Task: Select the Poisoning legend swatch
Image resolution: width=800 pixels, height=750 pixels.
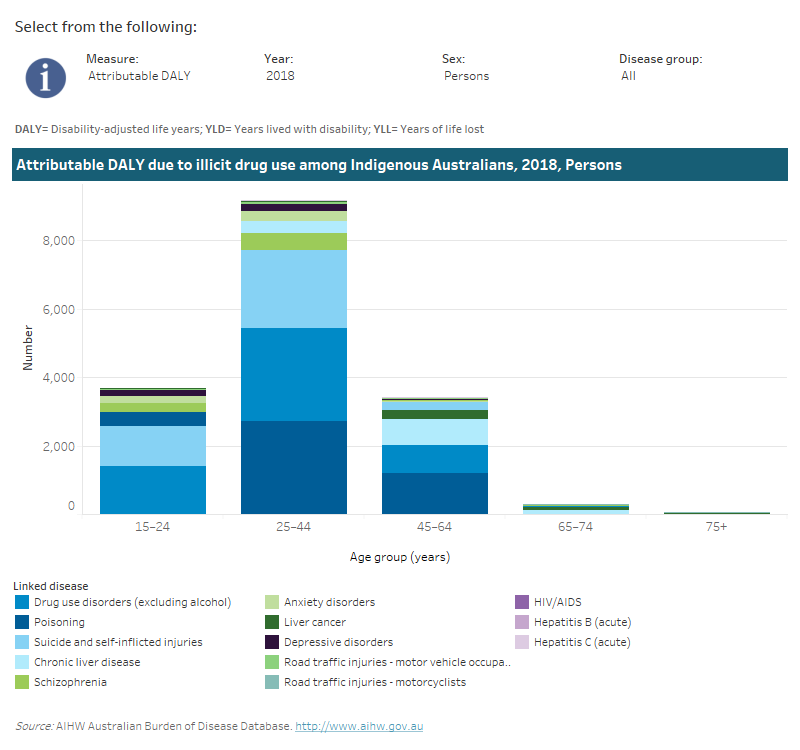Action: [21, 622]
